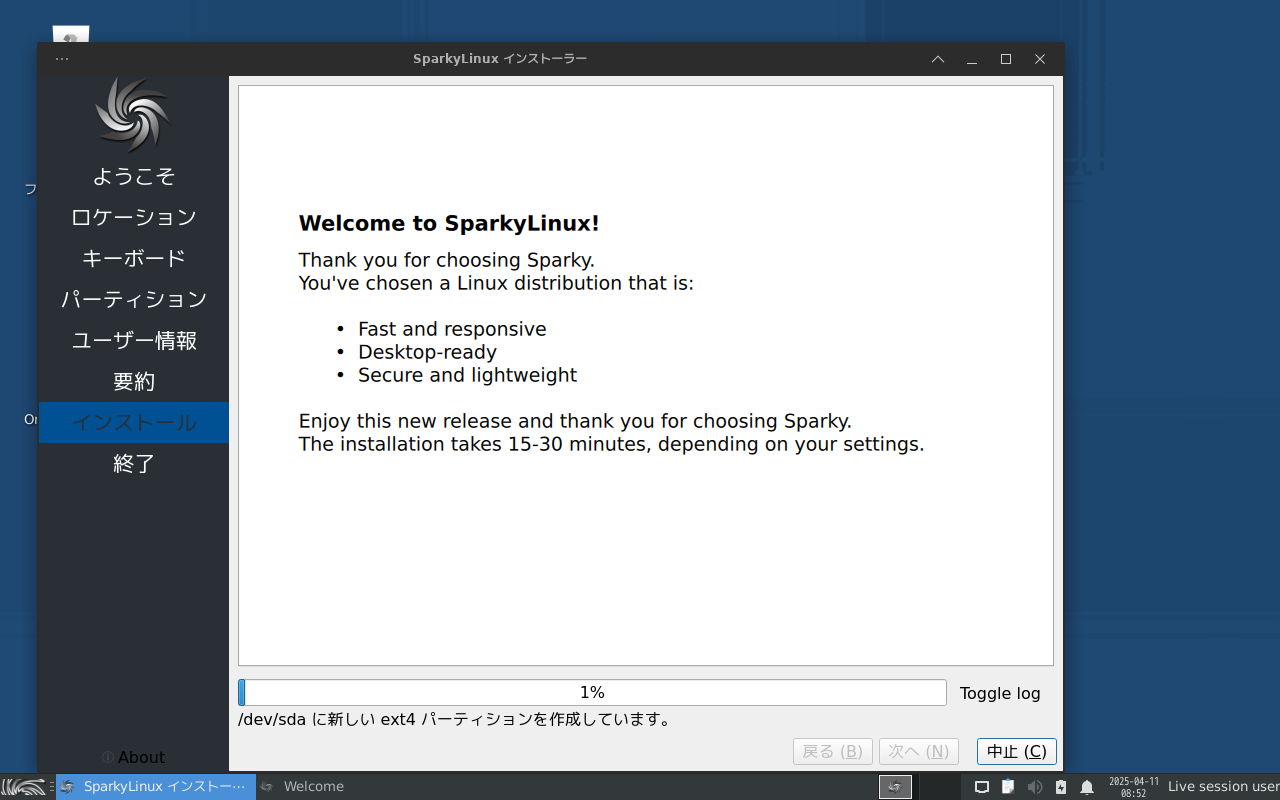This screenshot has width=1280, height=800.
Task: Click the Welcome to SparkyLinux! heading
Action: click(449, 223)
